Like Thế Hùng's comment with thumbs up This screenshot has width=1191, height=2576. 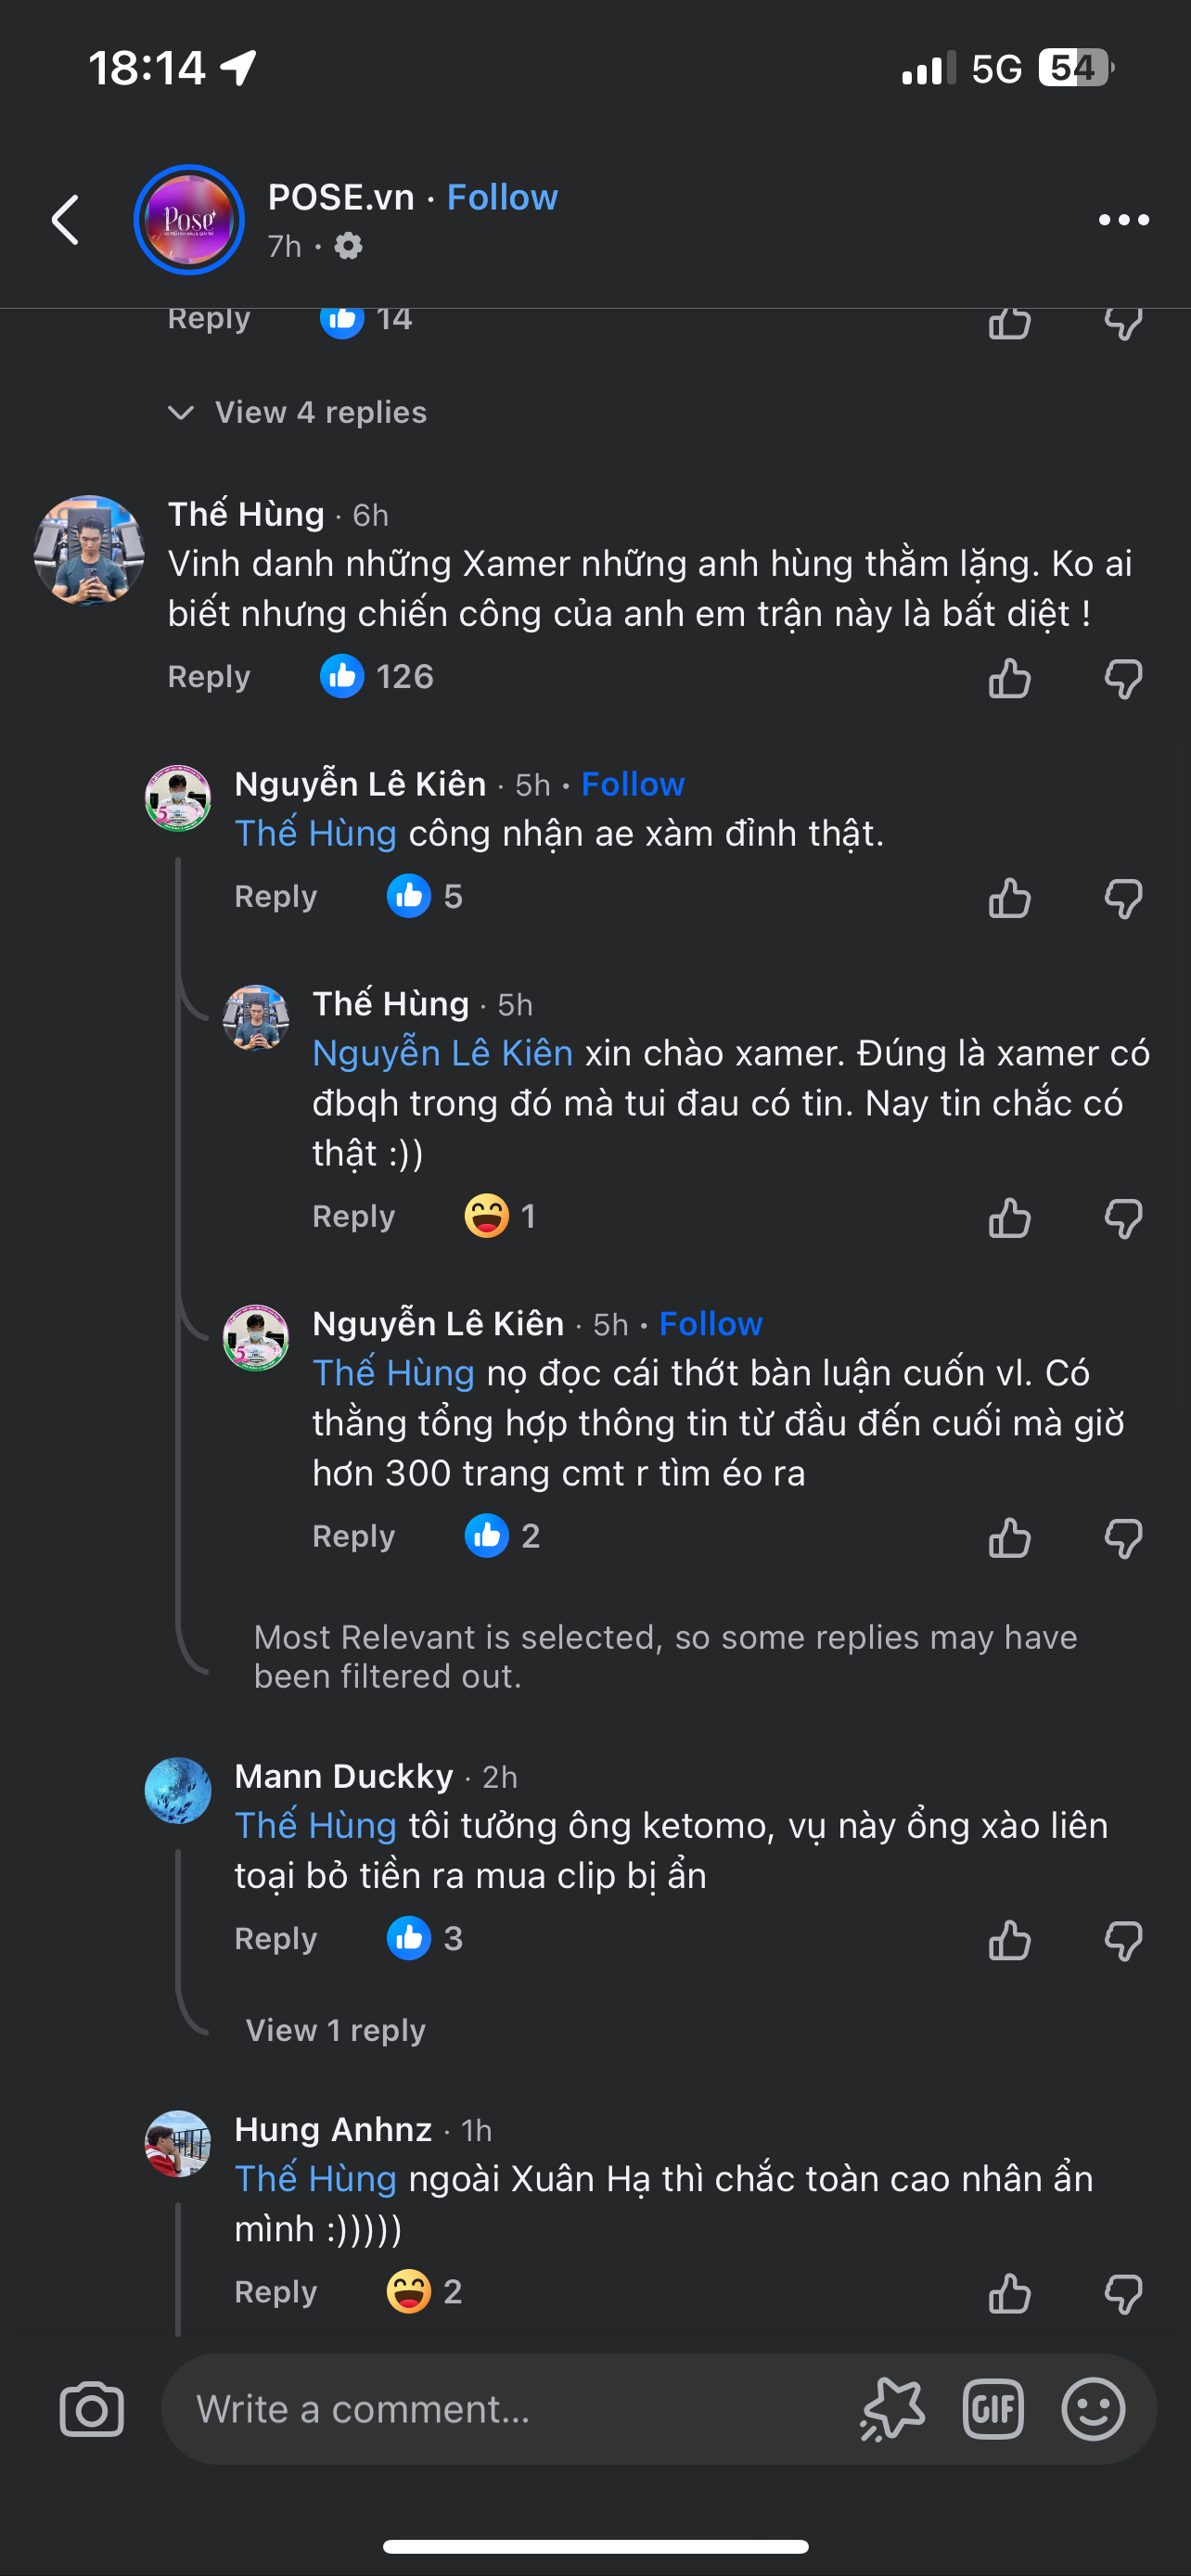(x=1009, y=678)
